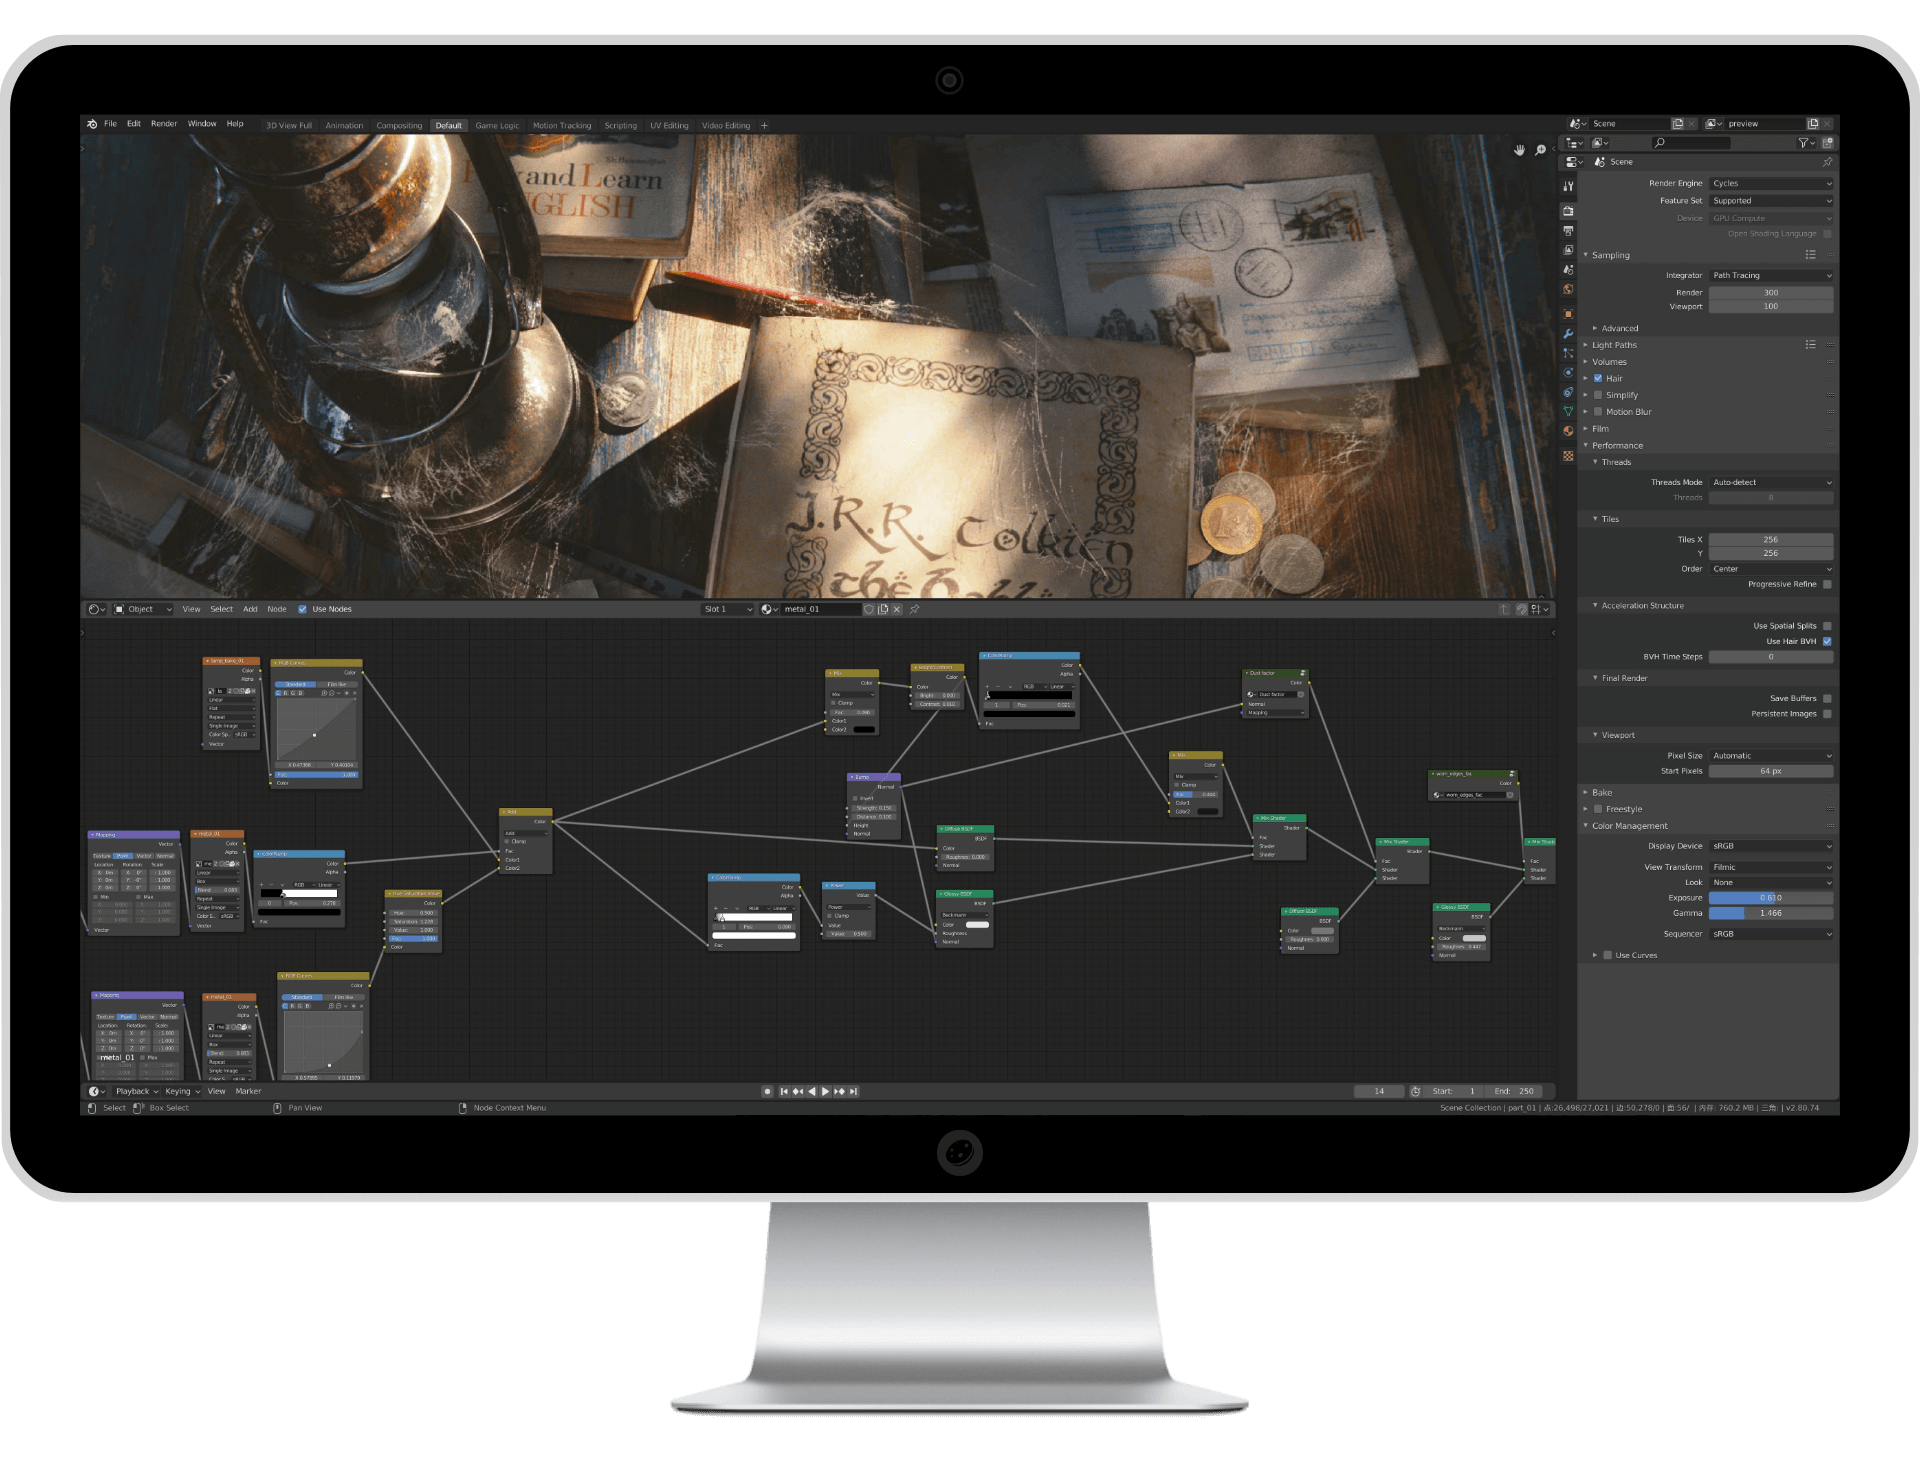Enable the Motion Blur checkbox
1920x1458 pixels.
(1598, 412)
